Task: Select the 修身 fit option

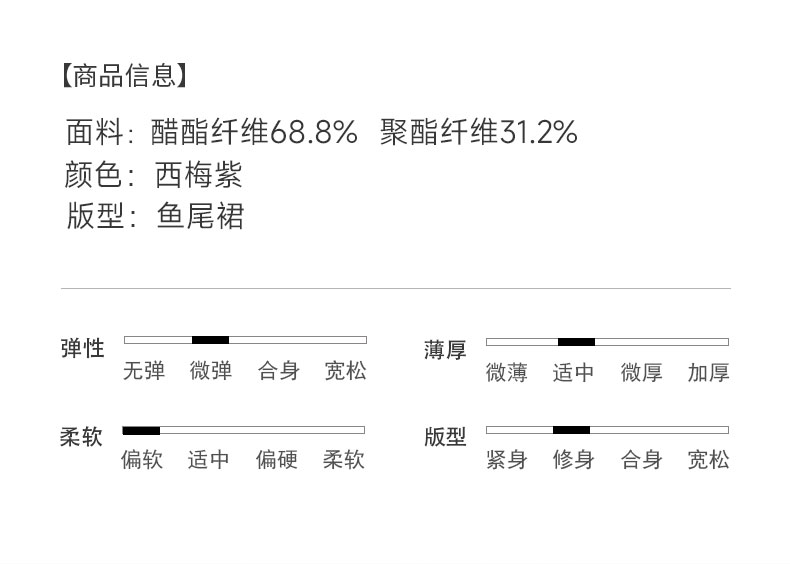Action: point(573,460)
